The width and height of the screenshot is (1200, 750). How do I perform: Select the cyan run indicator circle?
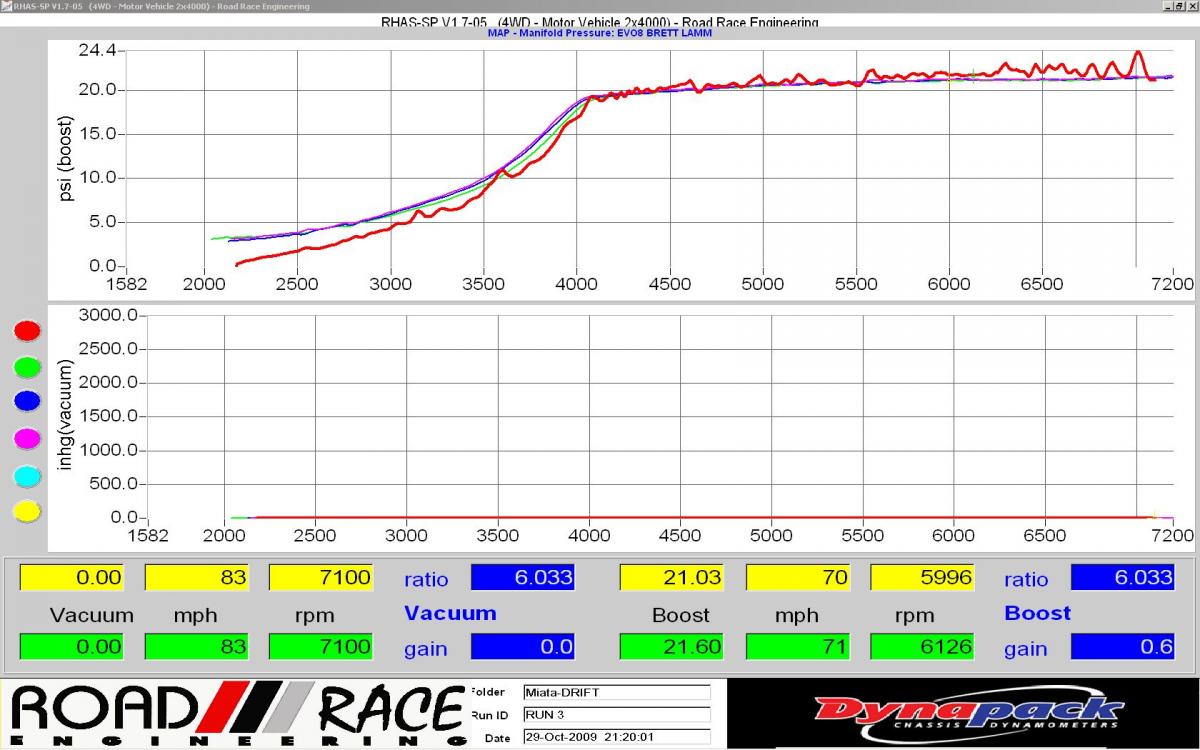(27, 475)
